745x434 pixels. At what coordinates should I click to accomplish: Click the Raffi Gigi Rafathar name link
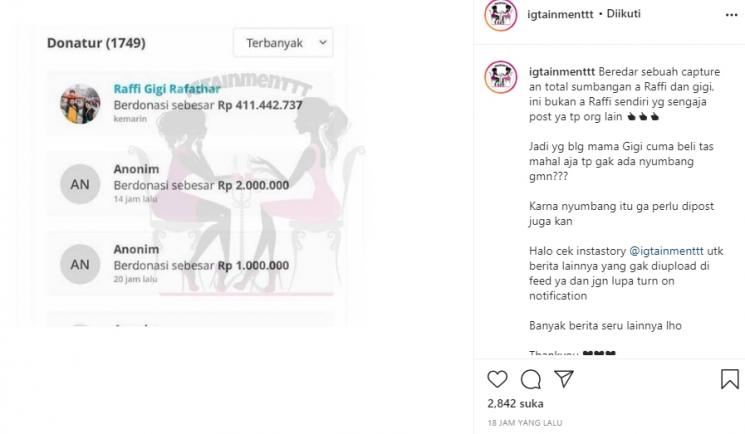167,88
